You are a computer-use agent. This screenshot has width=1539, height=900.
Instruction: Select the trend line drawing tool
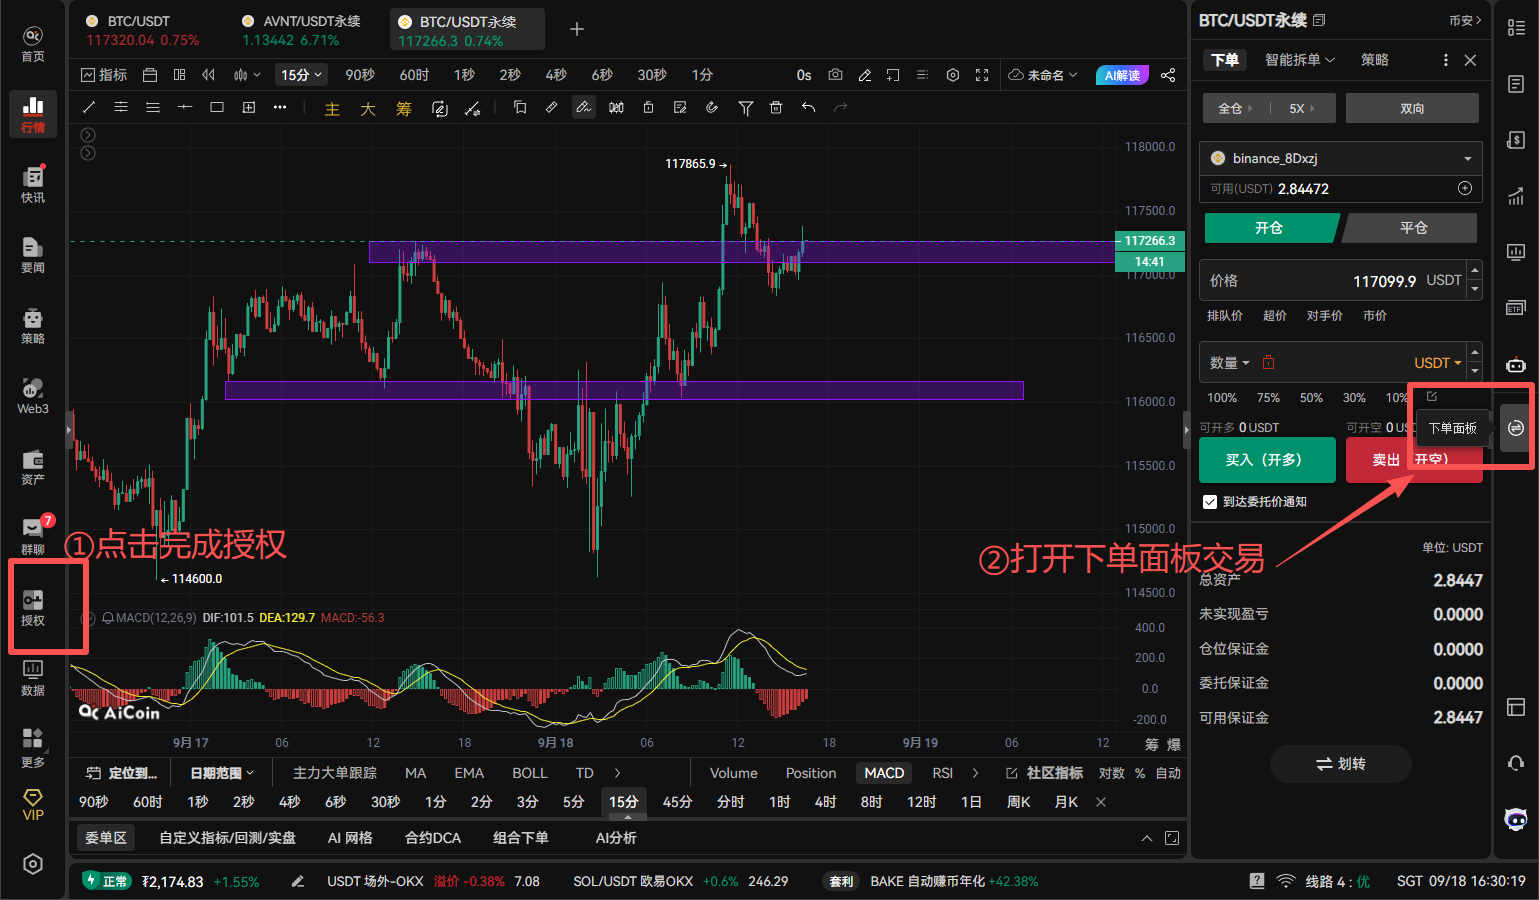tap(89, 107)
